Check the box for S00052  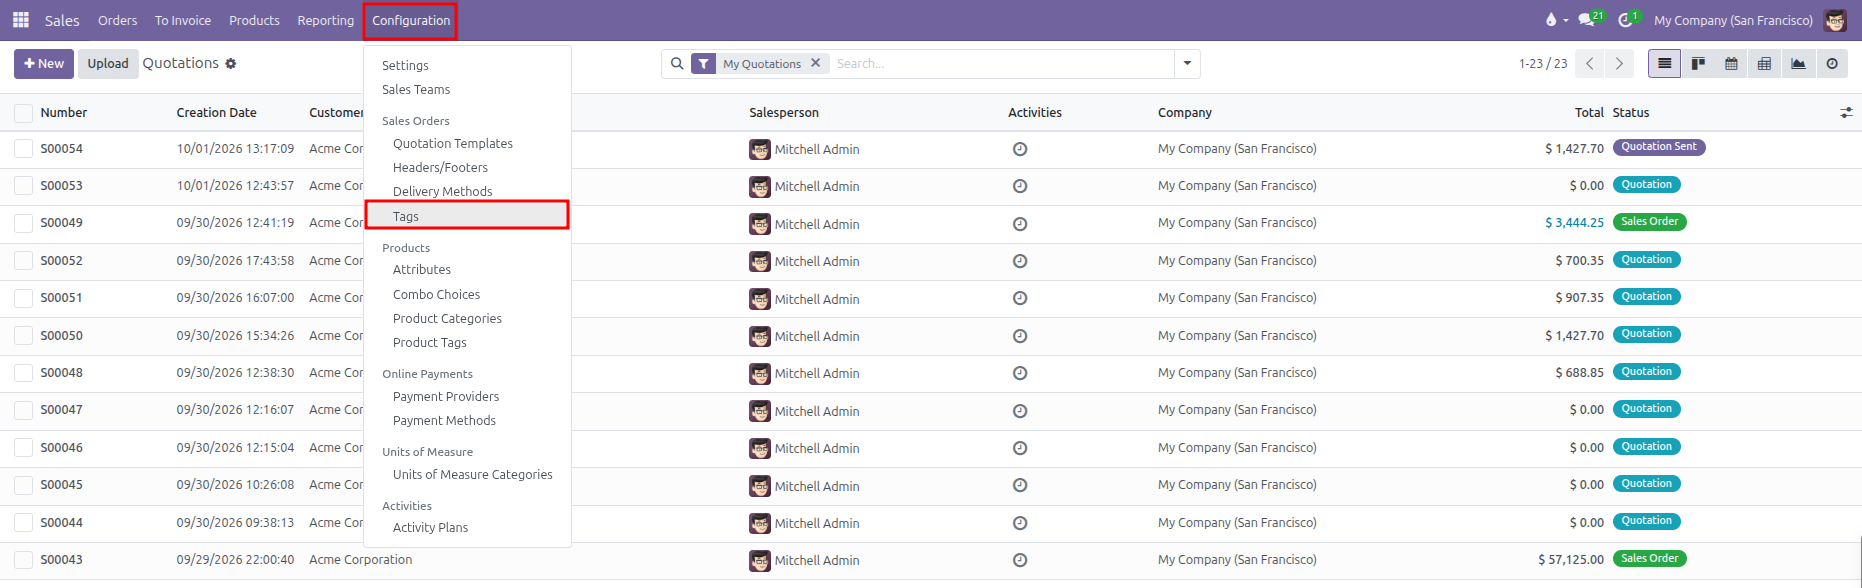tap(23, 261)
